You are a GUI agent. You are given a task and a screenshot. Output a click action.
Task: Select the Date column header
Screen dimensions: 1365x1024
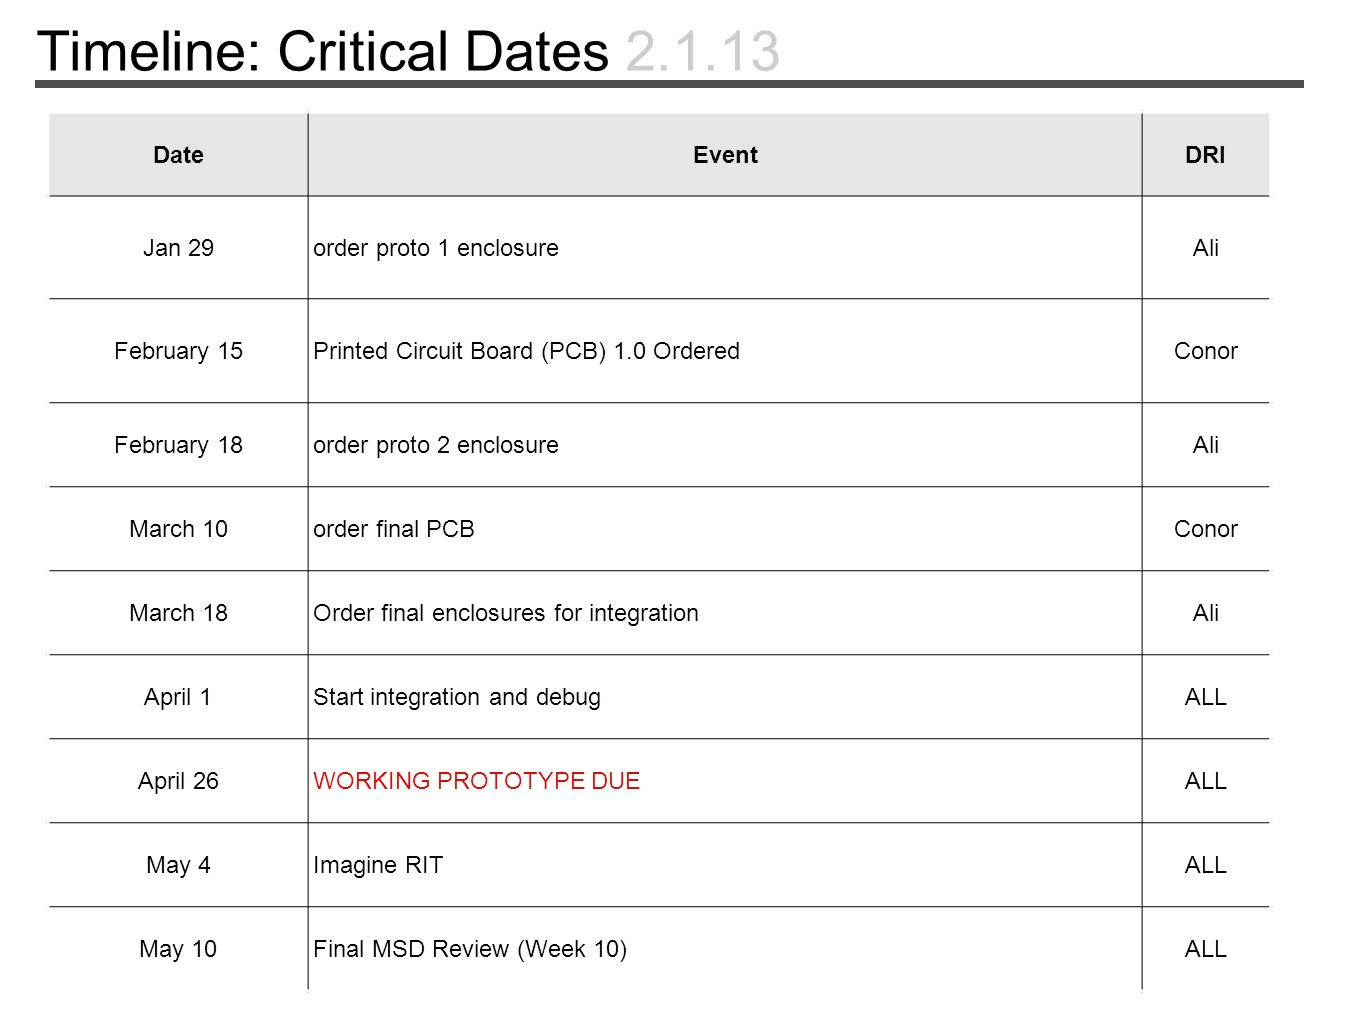coord(178,155)
